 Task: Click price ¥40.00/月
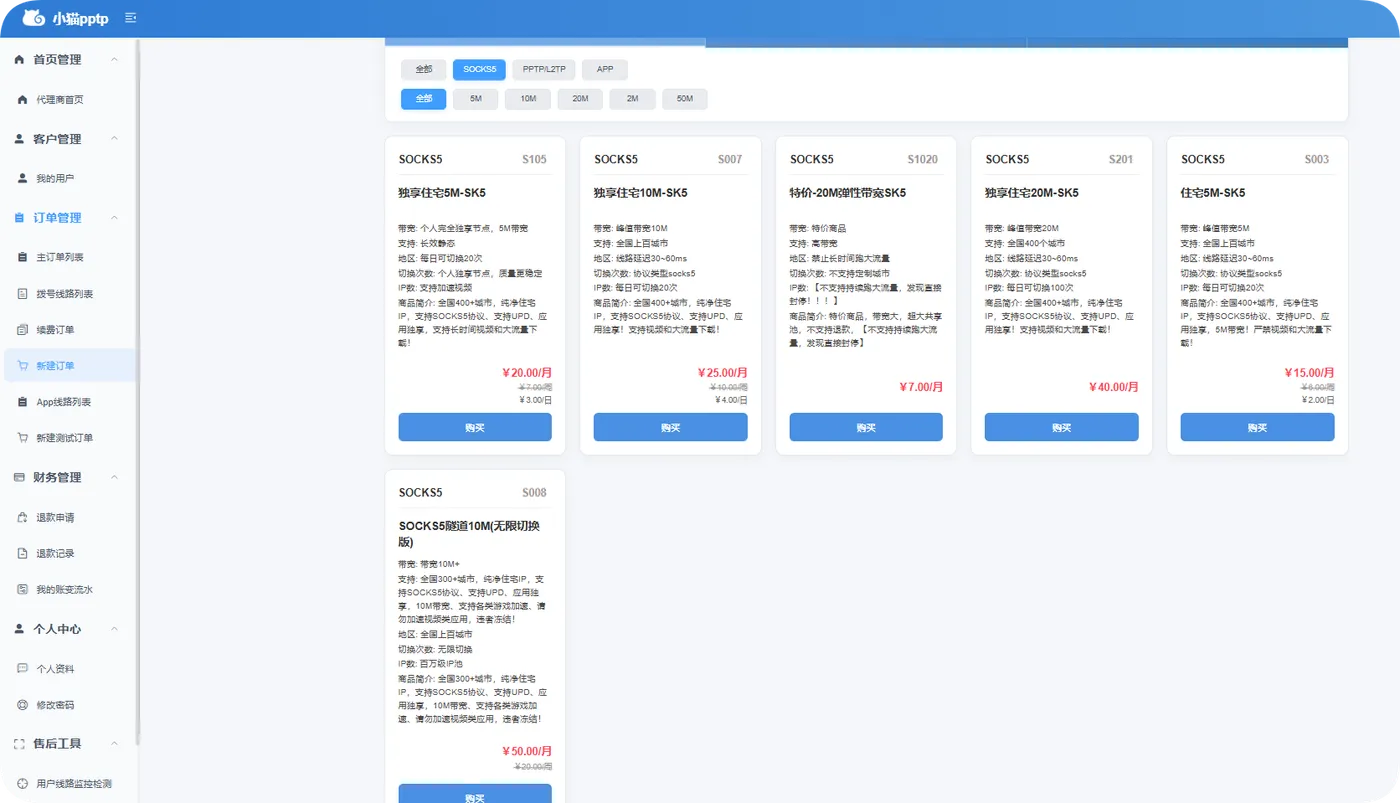[x=1113, y=387]
